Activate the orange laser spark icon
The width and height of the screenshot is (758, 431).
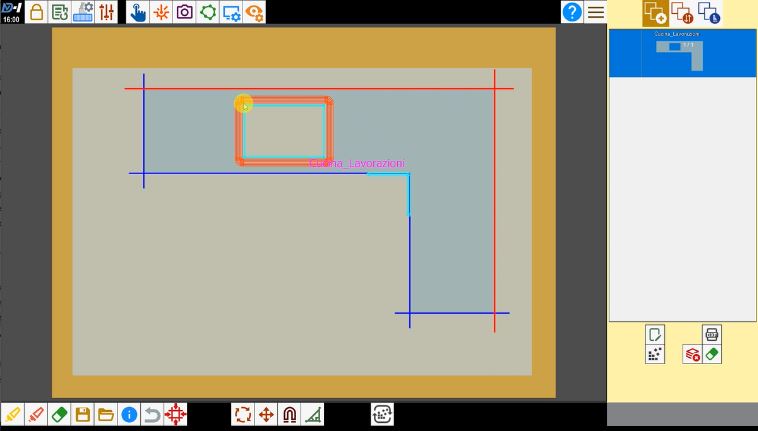pyautogui.click(x=161, y=12)
